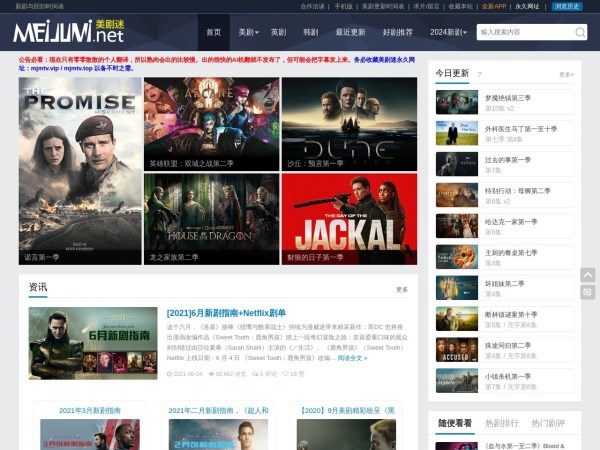Open The Promise 诺言第一季 poster

coord(80,171)
